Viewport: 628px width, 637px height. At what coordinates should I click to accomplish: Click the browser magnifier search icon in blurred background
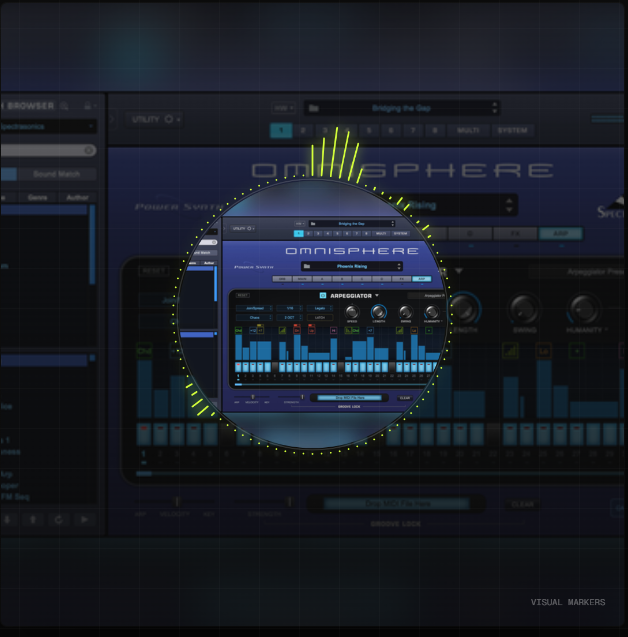[64, 106]
